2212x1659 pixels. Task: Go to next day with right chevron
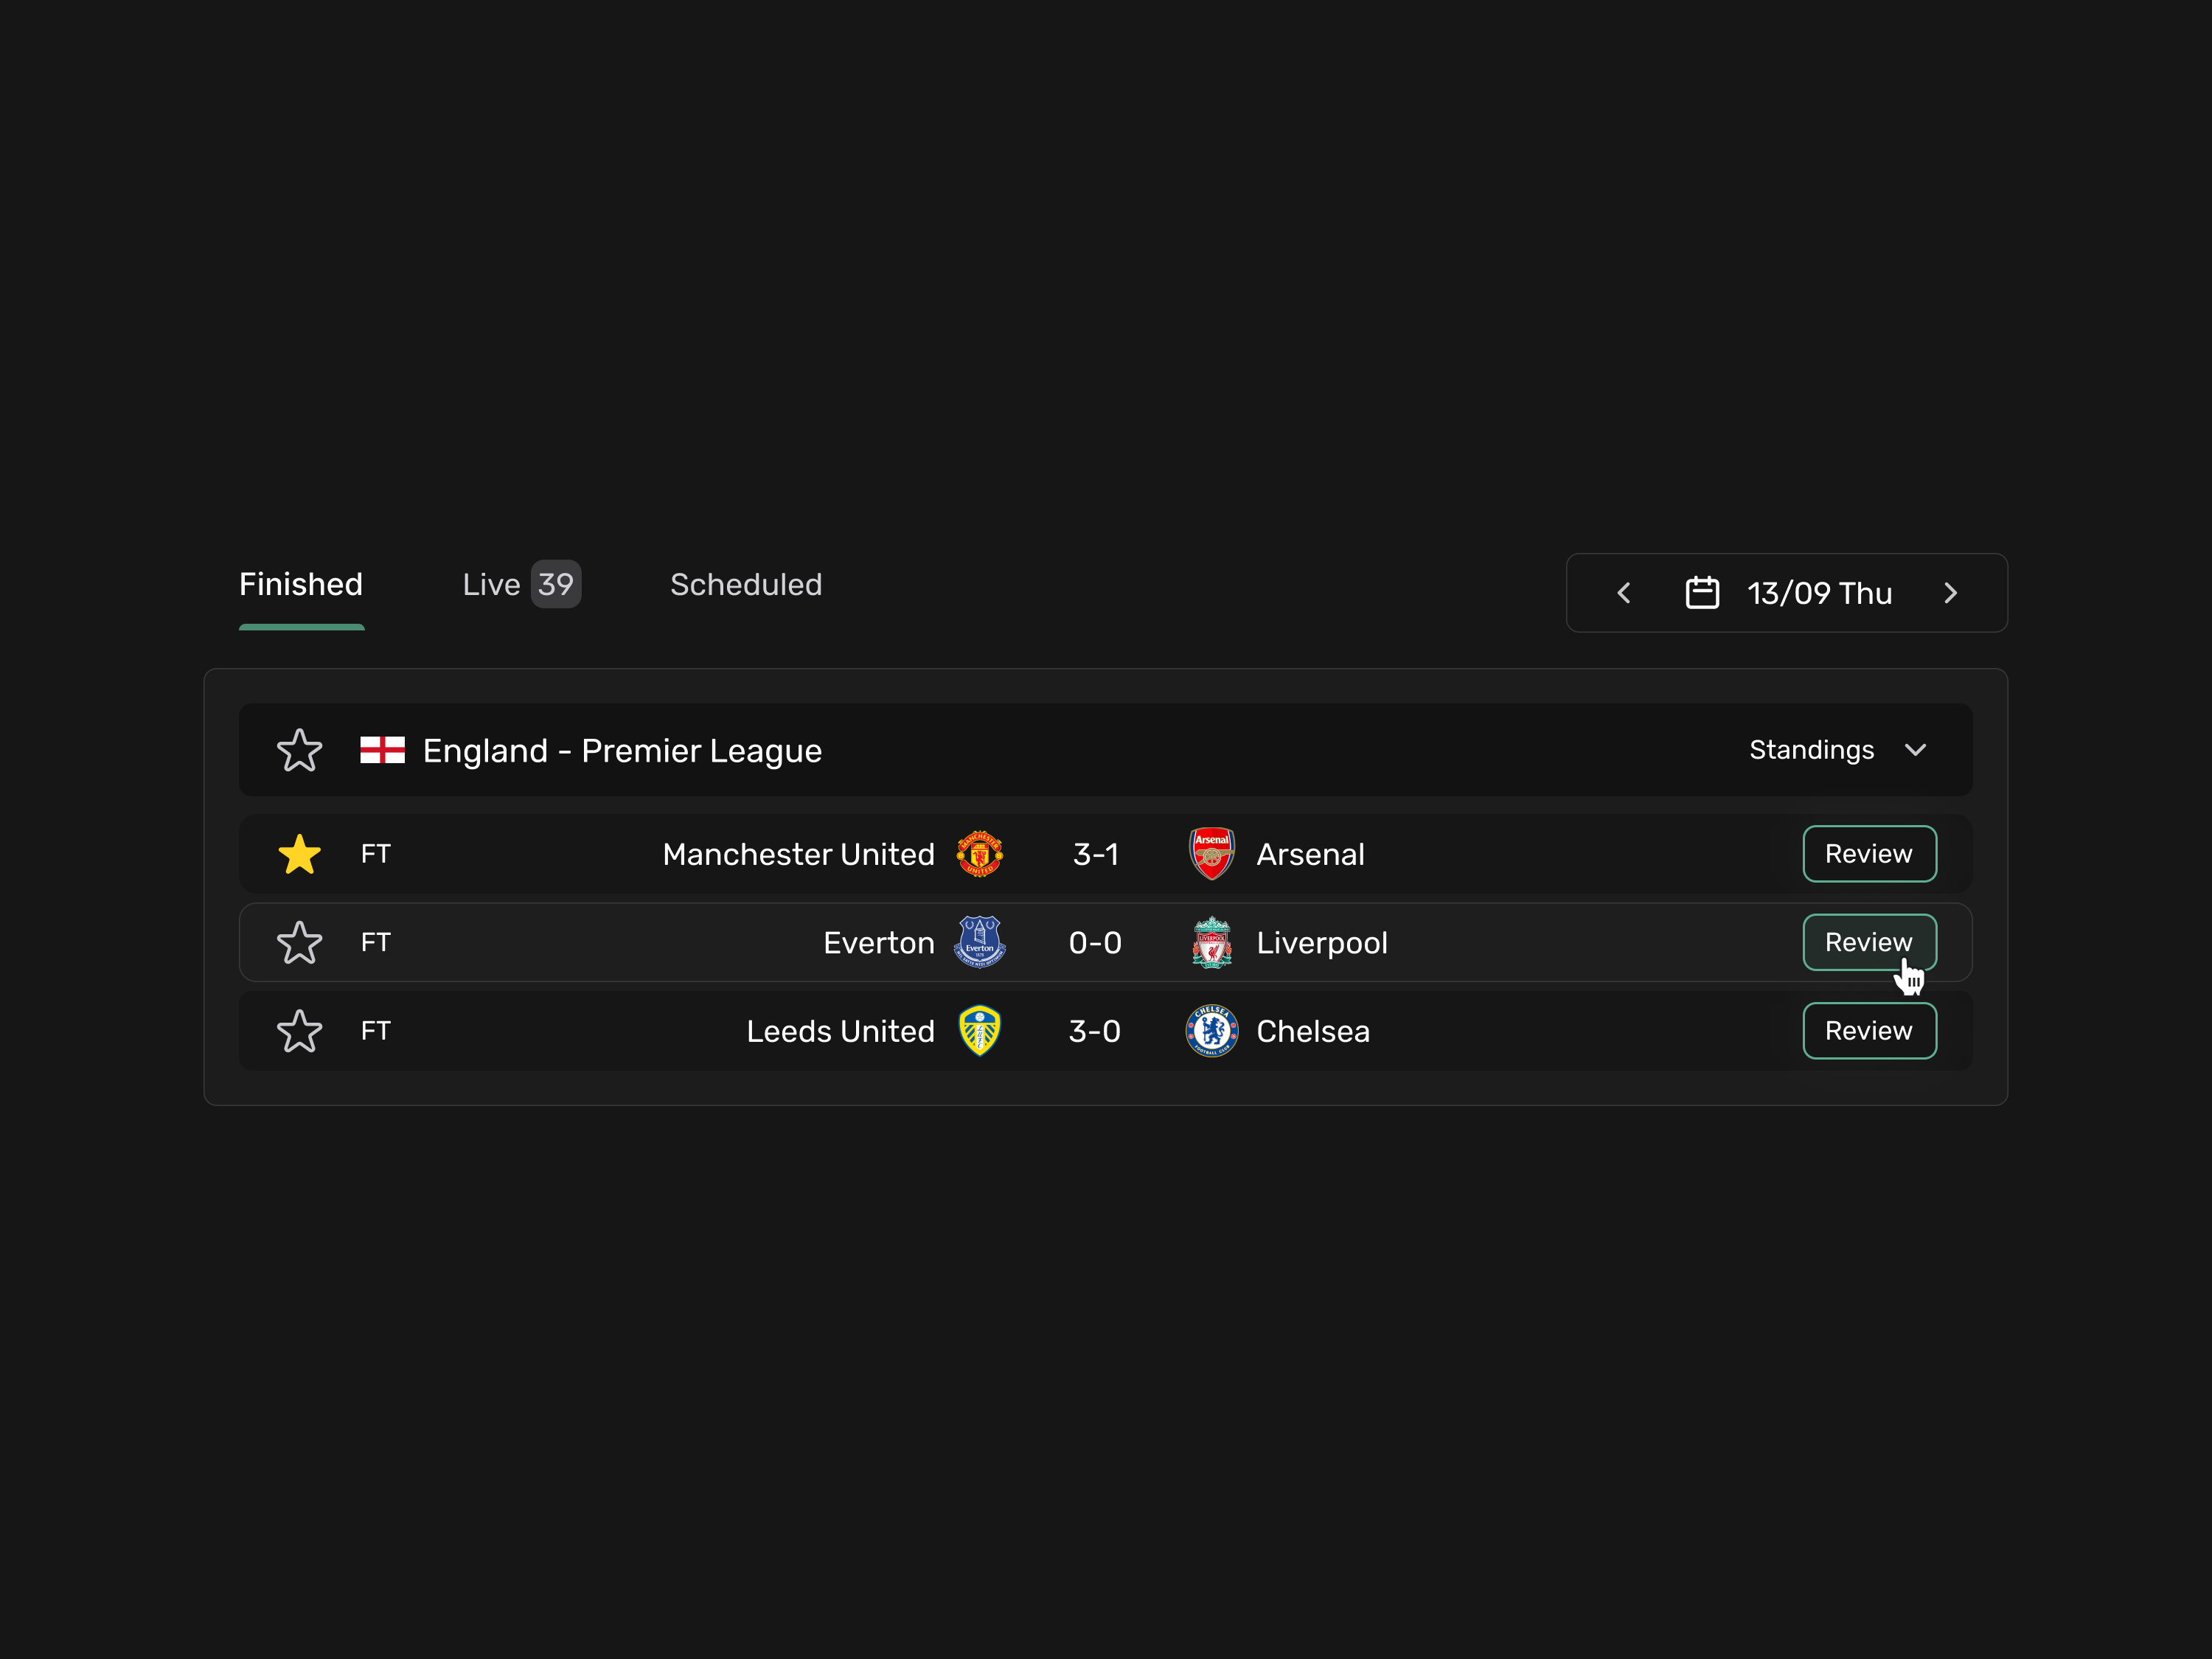tap(1950, 593)
